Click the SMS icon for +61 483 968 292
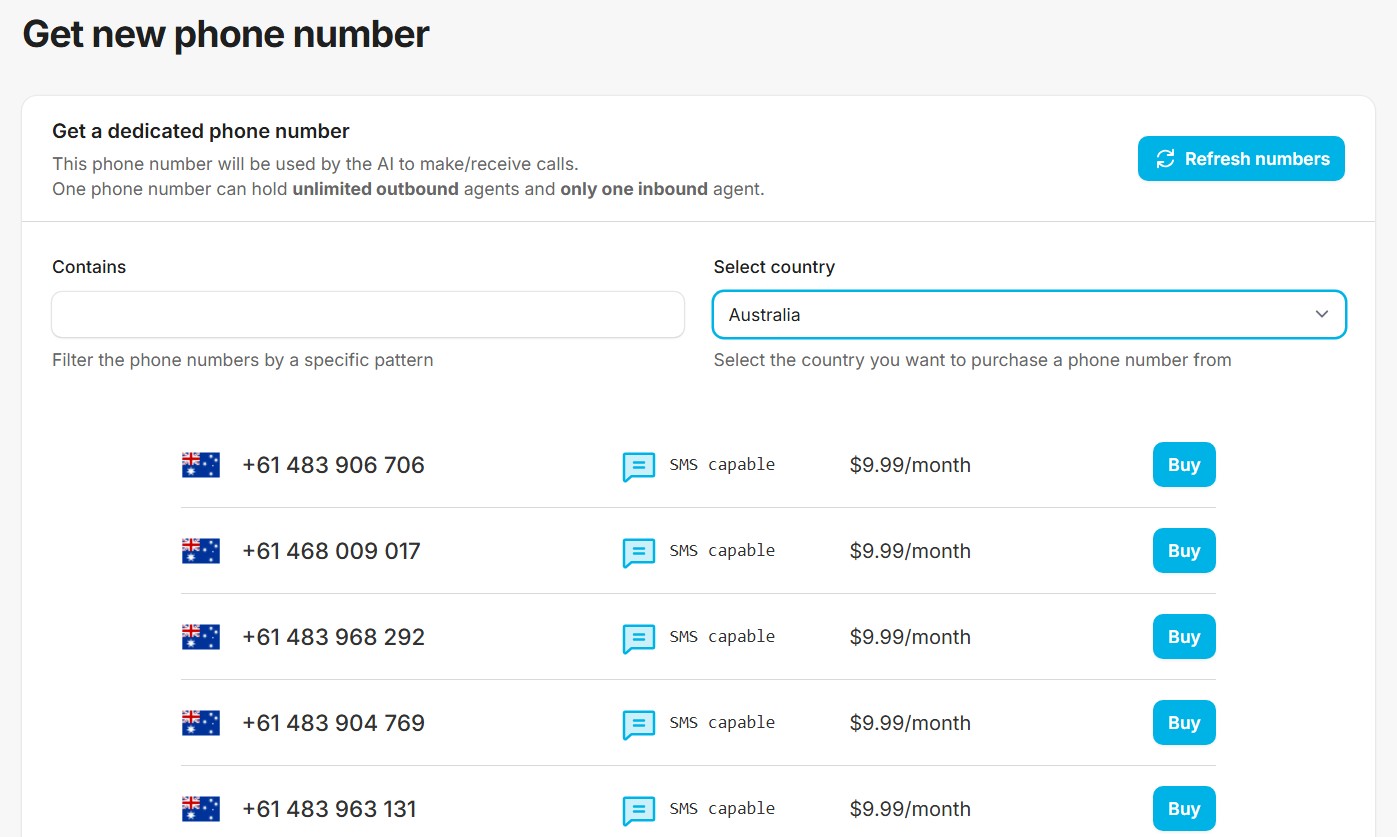Viewport: 1397px width, 837px height. tap(639, 638)
